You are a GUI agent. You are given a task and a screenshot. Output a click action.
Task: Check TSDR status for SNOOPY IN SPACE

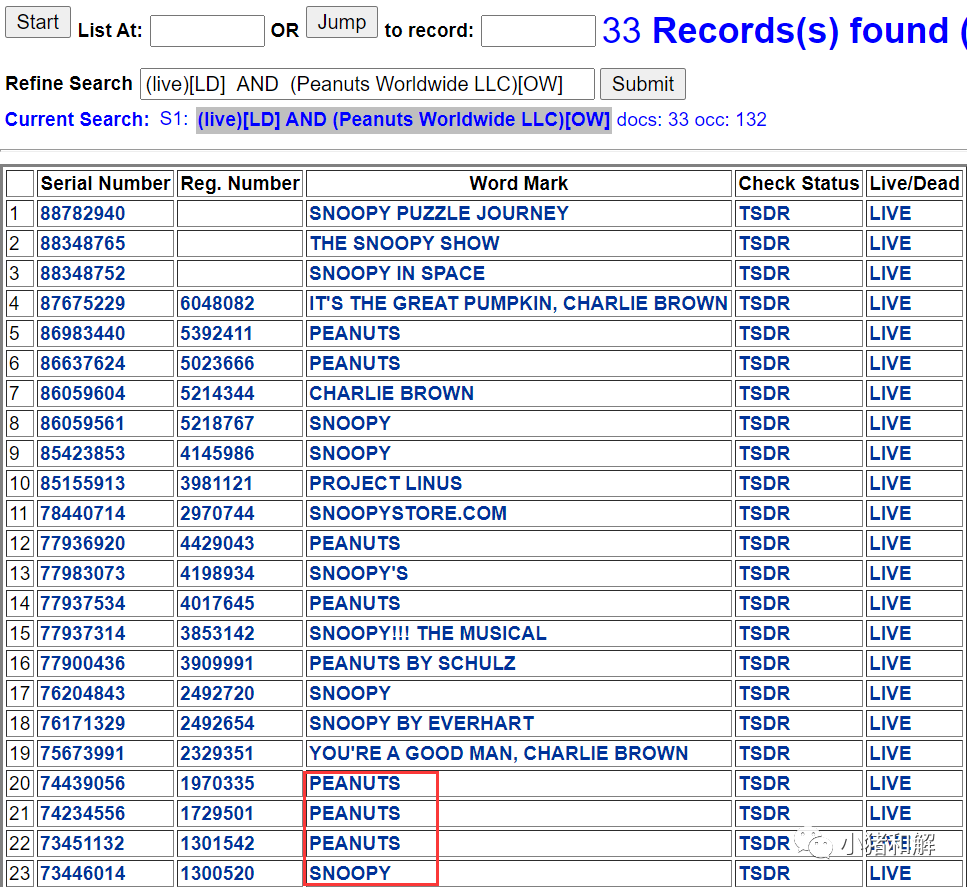[x=764, y=273]
